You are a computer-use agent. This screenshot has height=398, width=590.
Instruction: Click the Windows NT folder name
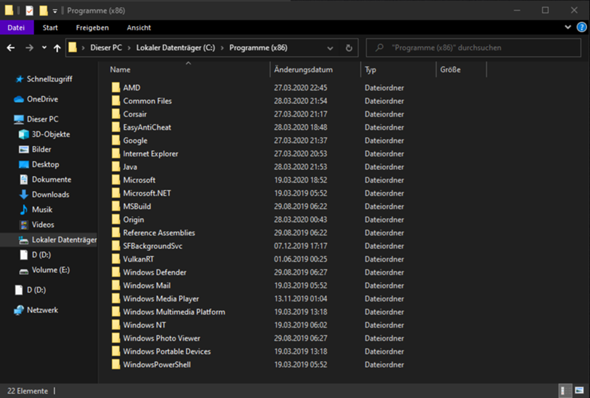[x=144, y=325]
